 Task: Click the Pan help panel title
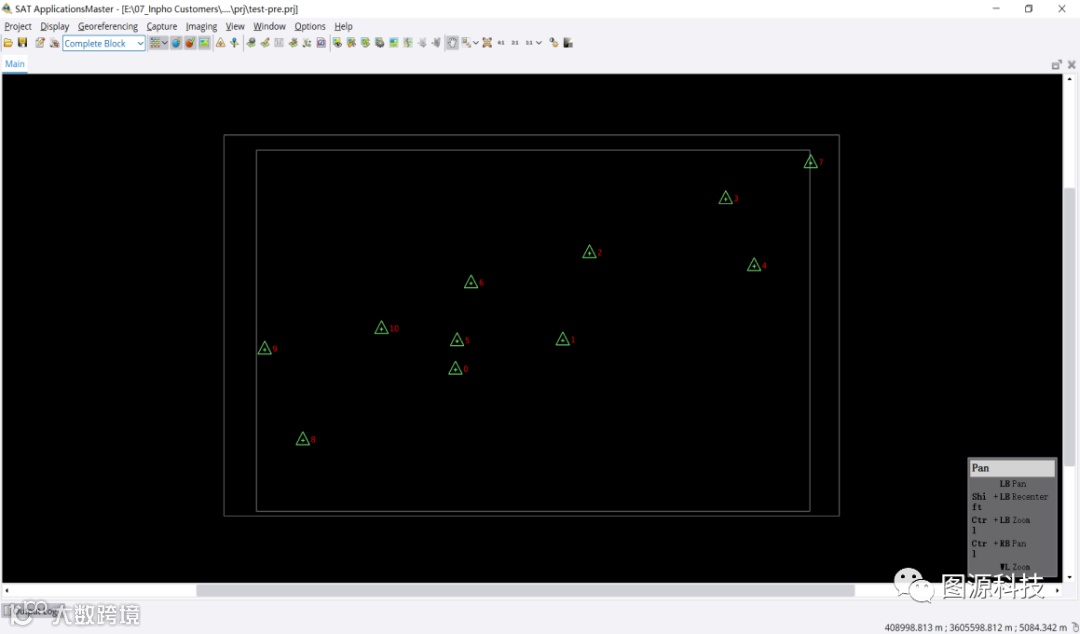tap(1012, 468)
